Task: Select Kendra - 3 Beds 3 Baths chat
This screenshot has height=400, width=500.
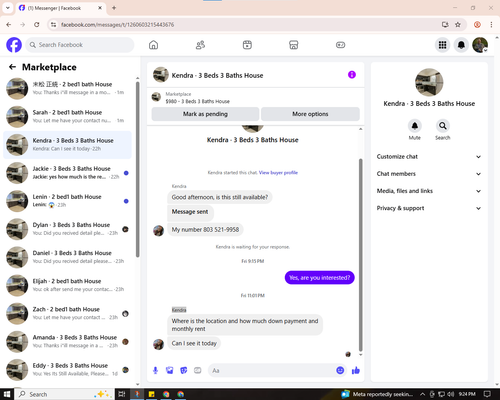Action: coord(67,145)
